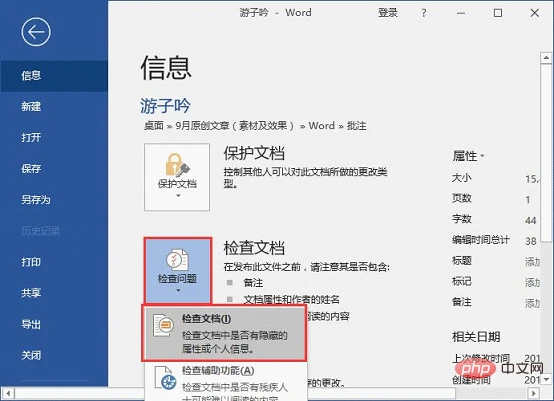This screenshot has height=401, width=554.
Task: Expand the 检查问题 button dropdown arrow
Action: 178,290
